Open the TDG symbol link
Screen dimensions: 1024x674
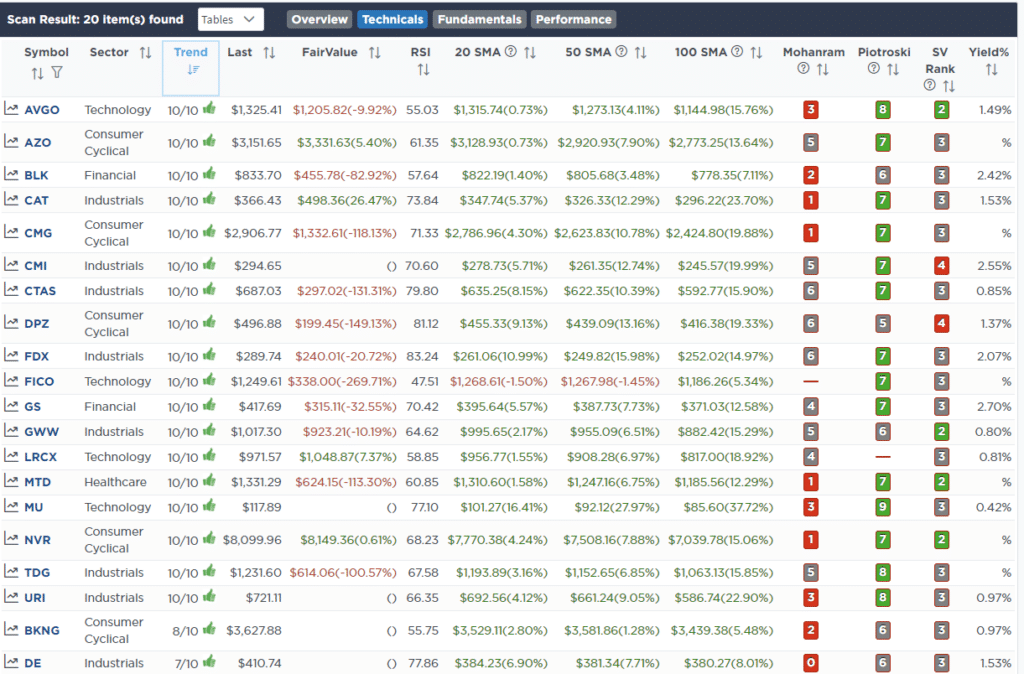click(37, 572)
